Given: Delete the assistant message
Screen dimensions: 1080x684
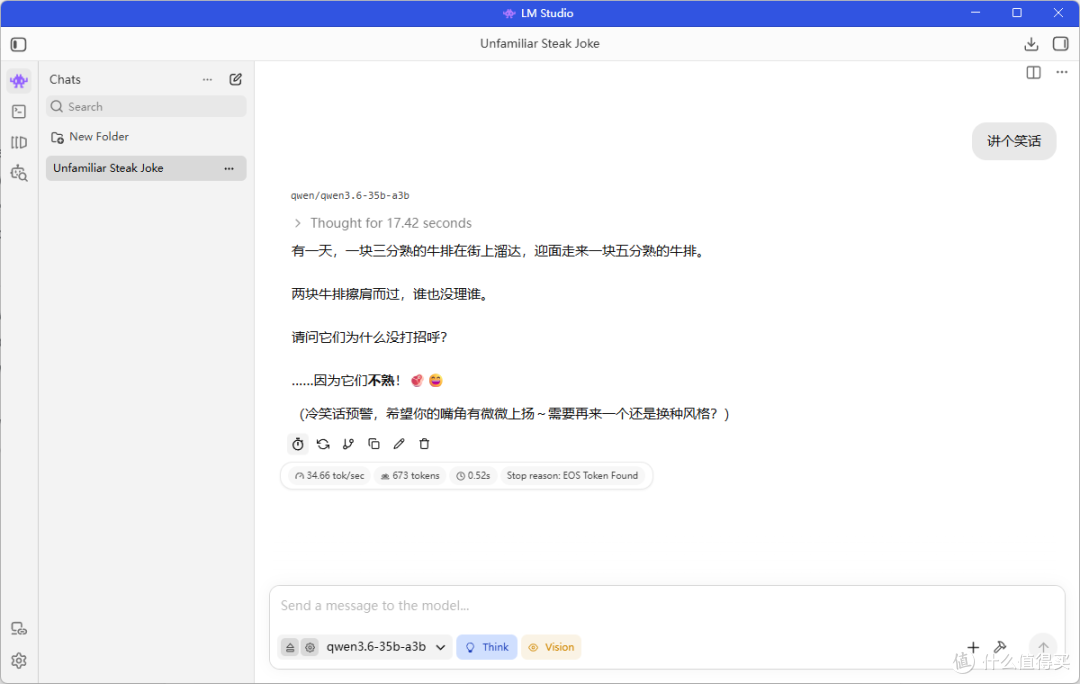Looking at the screenshot, I should (x=424, y=444).
